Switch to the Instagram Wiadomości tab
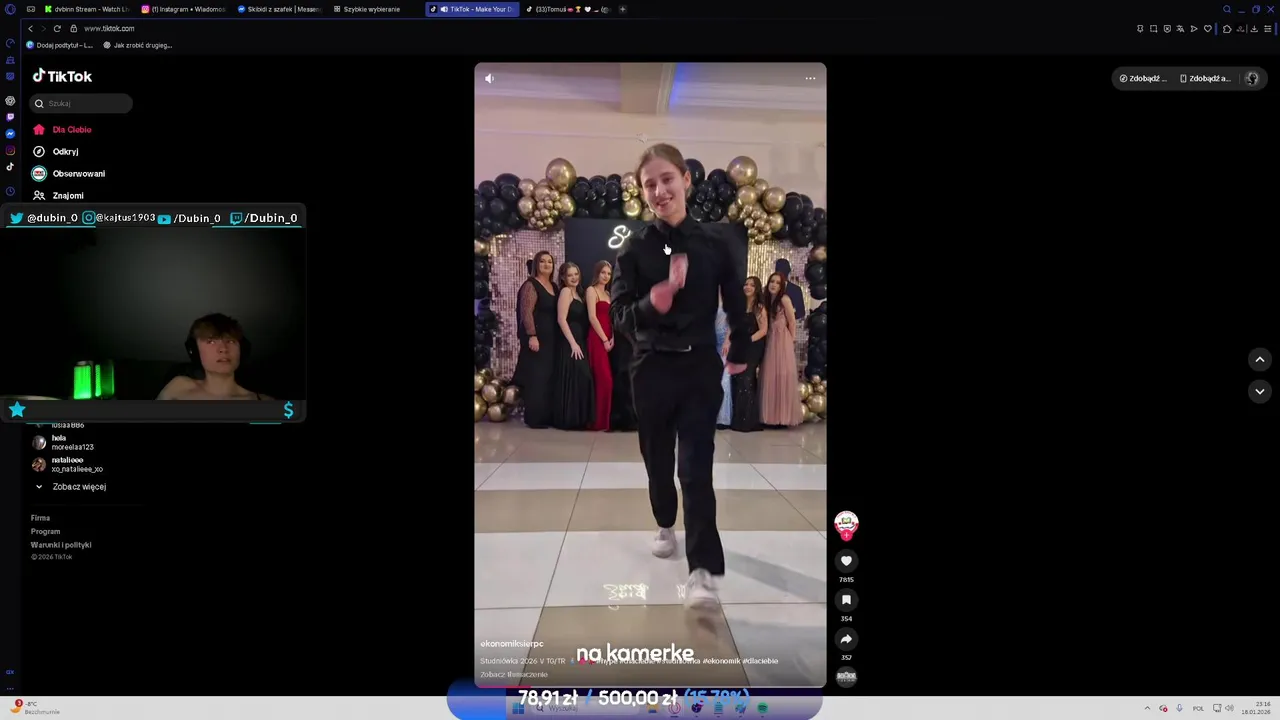 183,9
